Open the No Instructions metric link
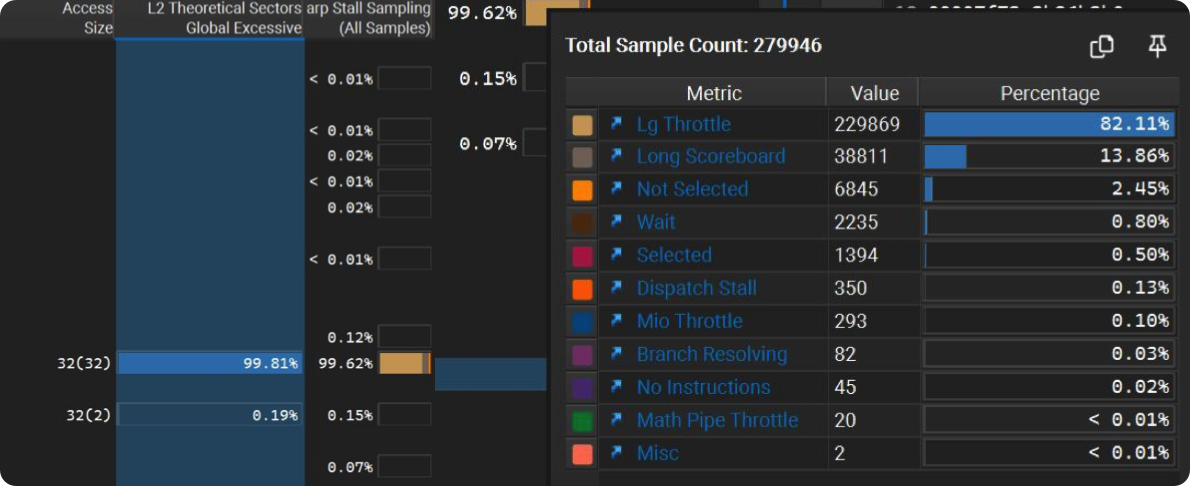This screenshot has width=1190, height=486. 704,387
